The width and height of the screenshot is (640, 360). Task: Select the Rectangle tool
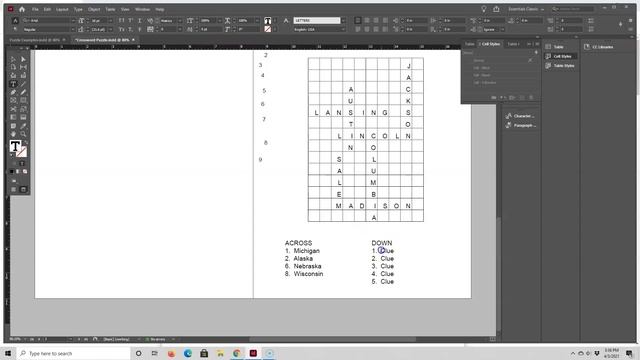[23, 100]
